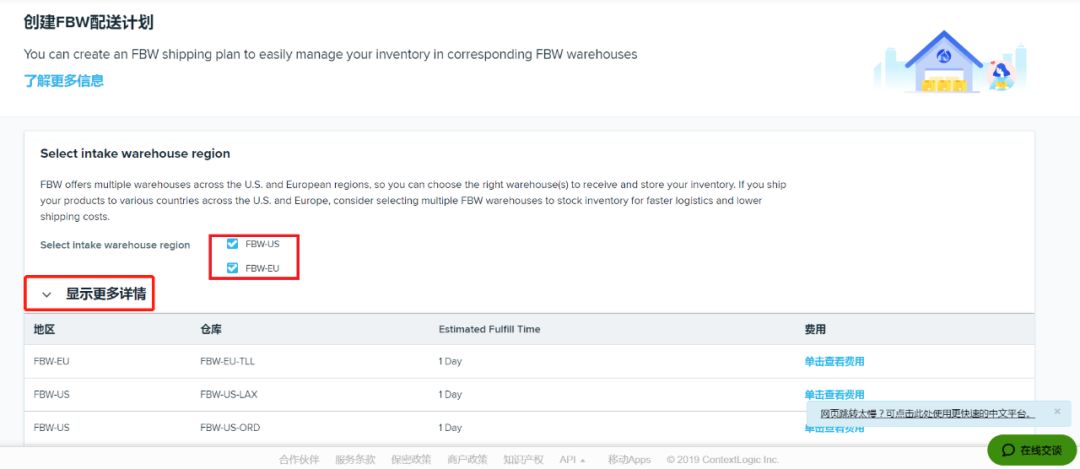
Task: View fees for the FBW-US-LAX warehouse
Action: coord(834,395)
